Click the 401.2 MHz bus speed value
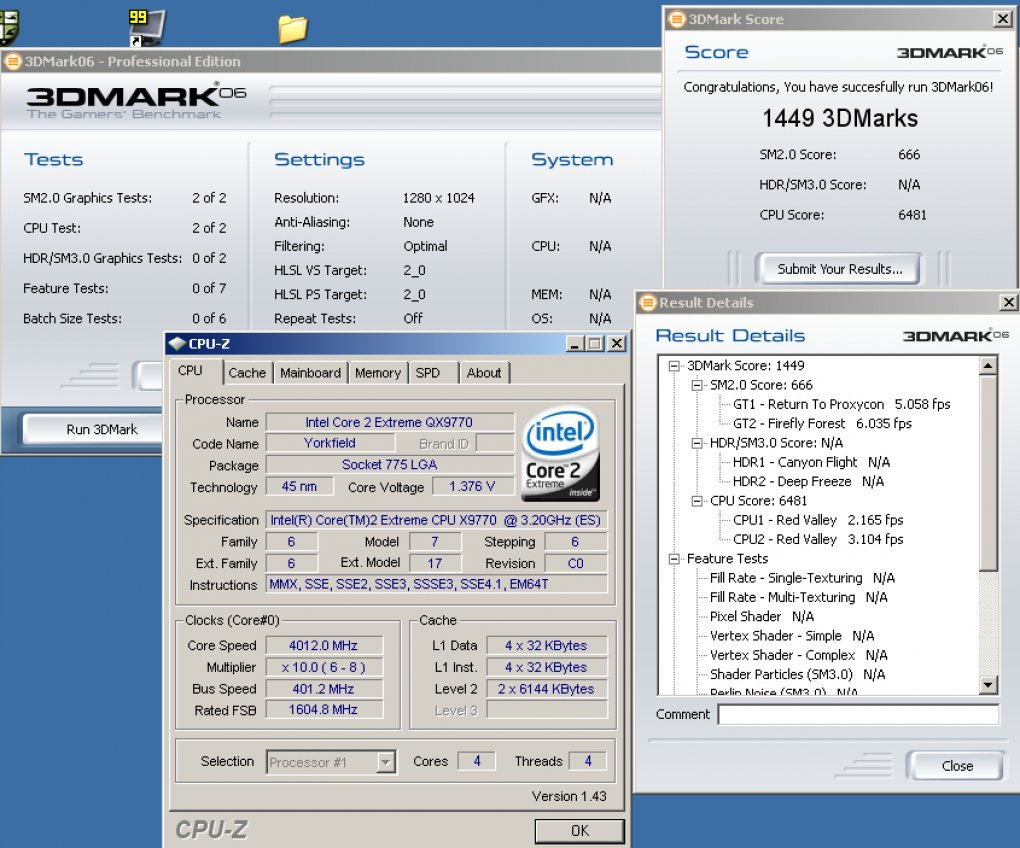This screenshot has width=1020, height=848. [323, 689]
